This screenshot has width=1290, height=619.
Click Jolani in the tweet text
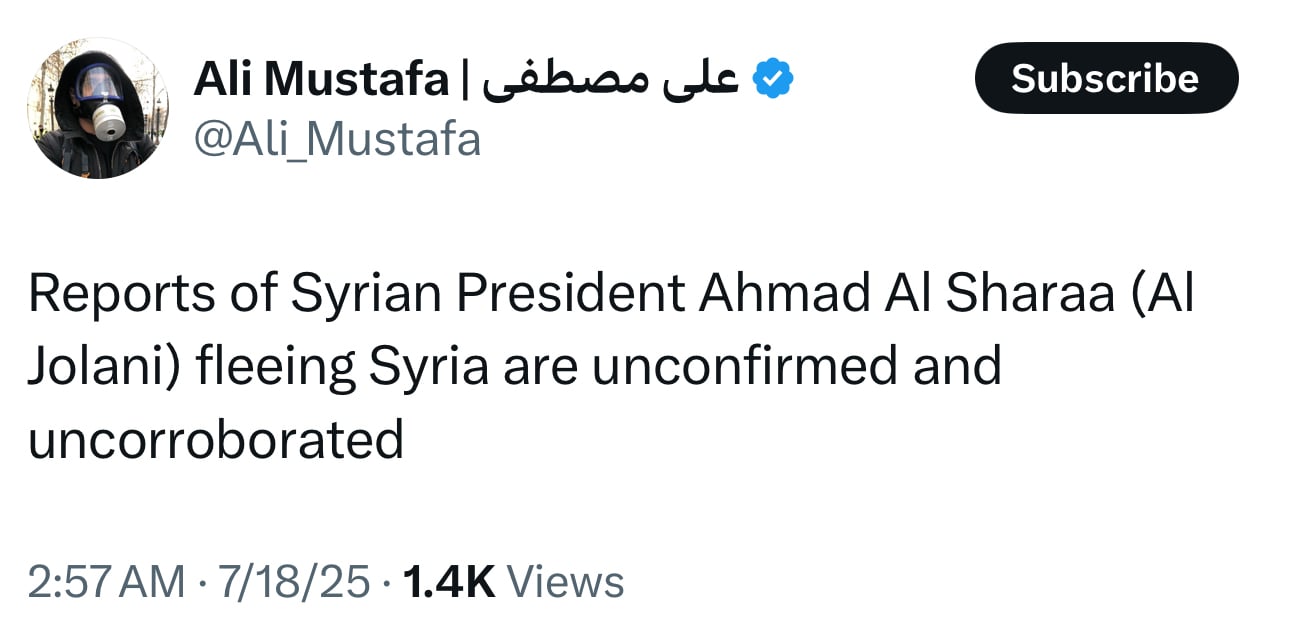click(95, 367)
